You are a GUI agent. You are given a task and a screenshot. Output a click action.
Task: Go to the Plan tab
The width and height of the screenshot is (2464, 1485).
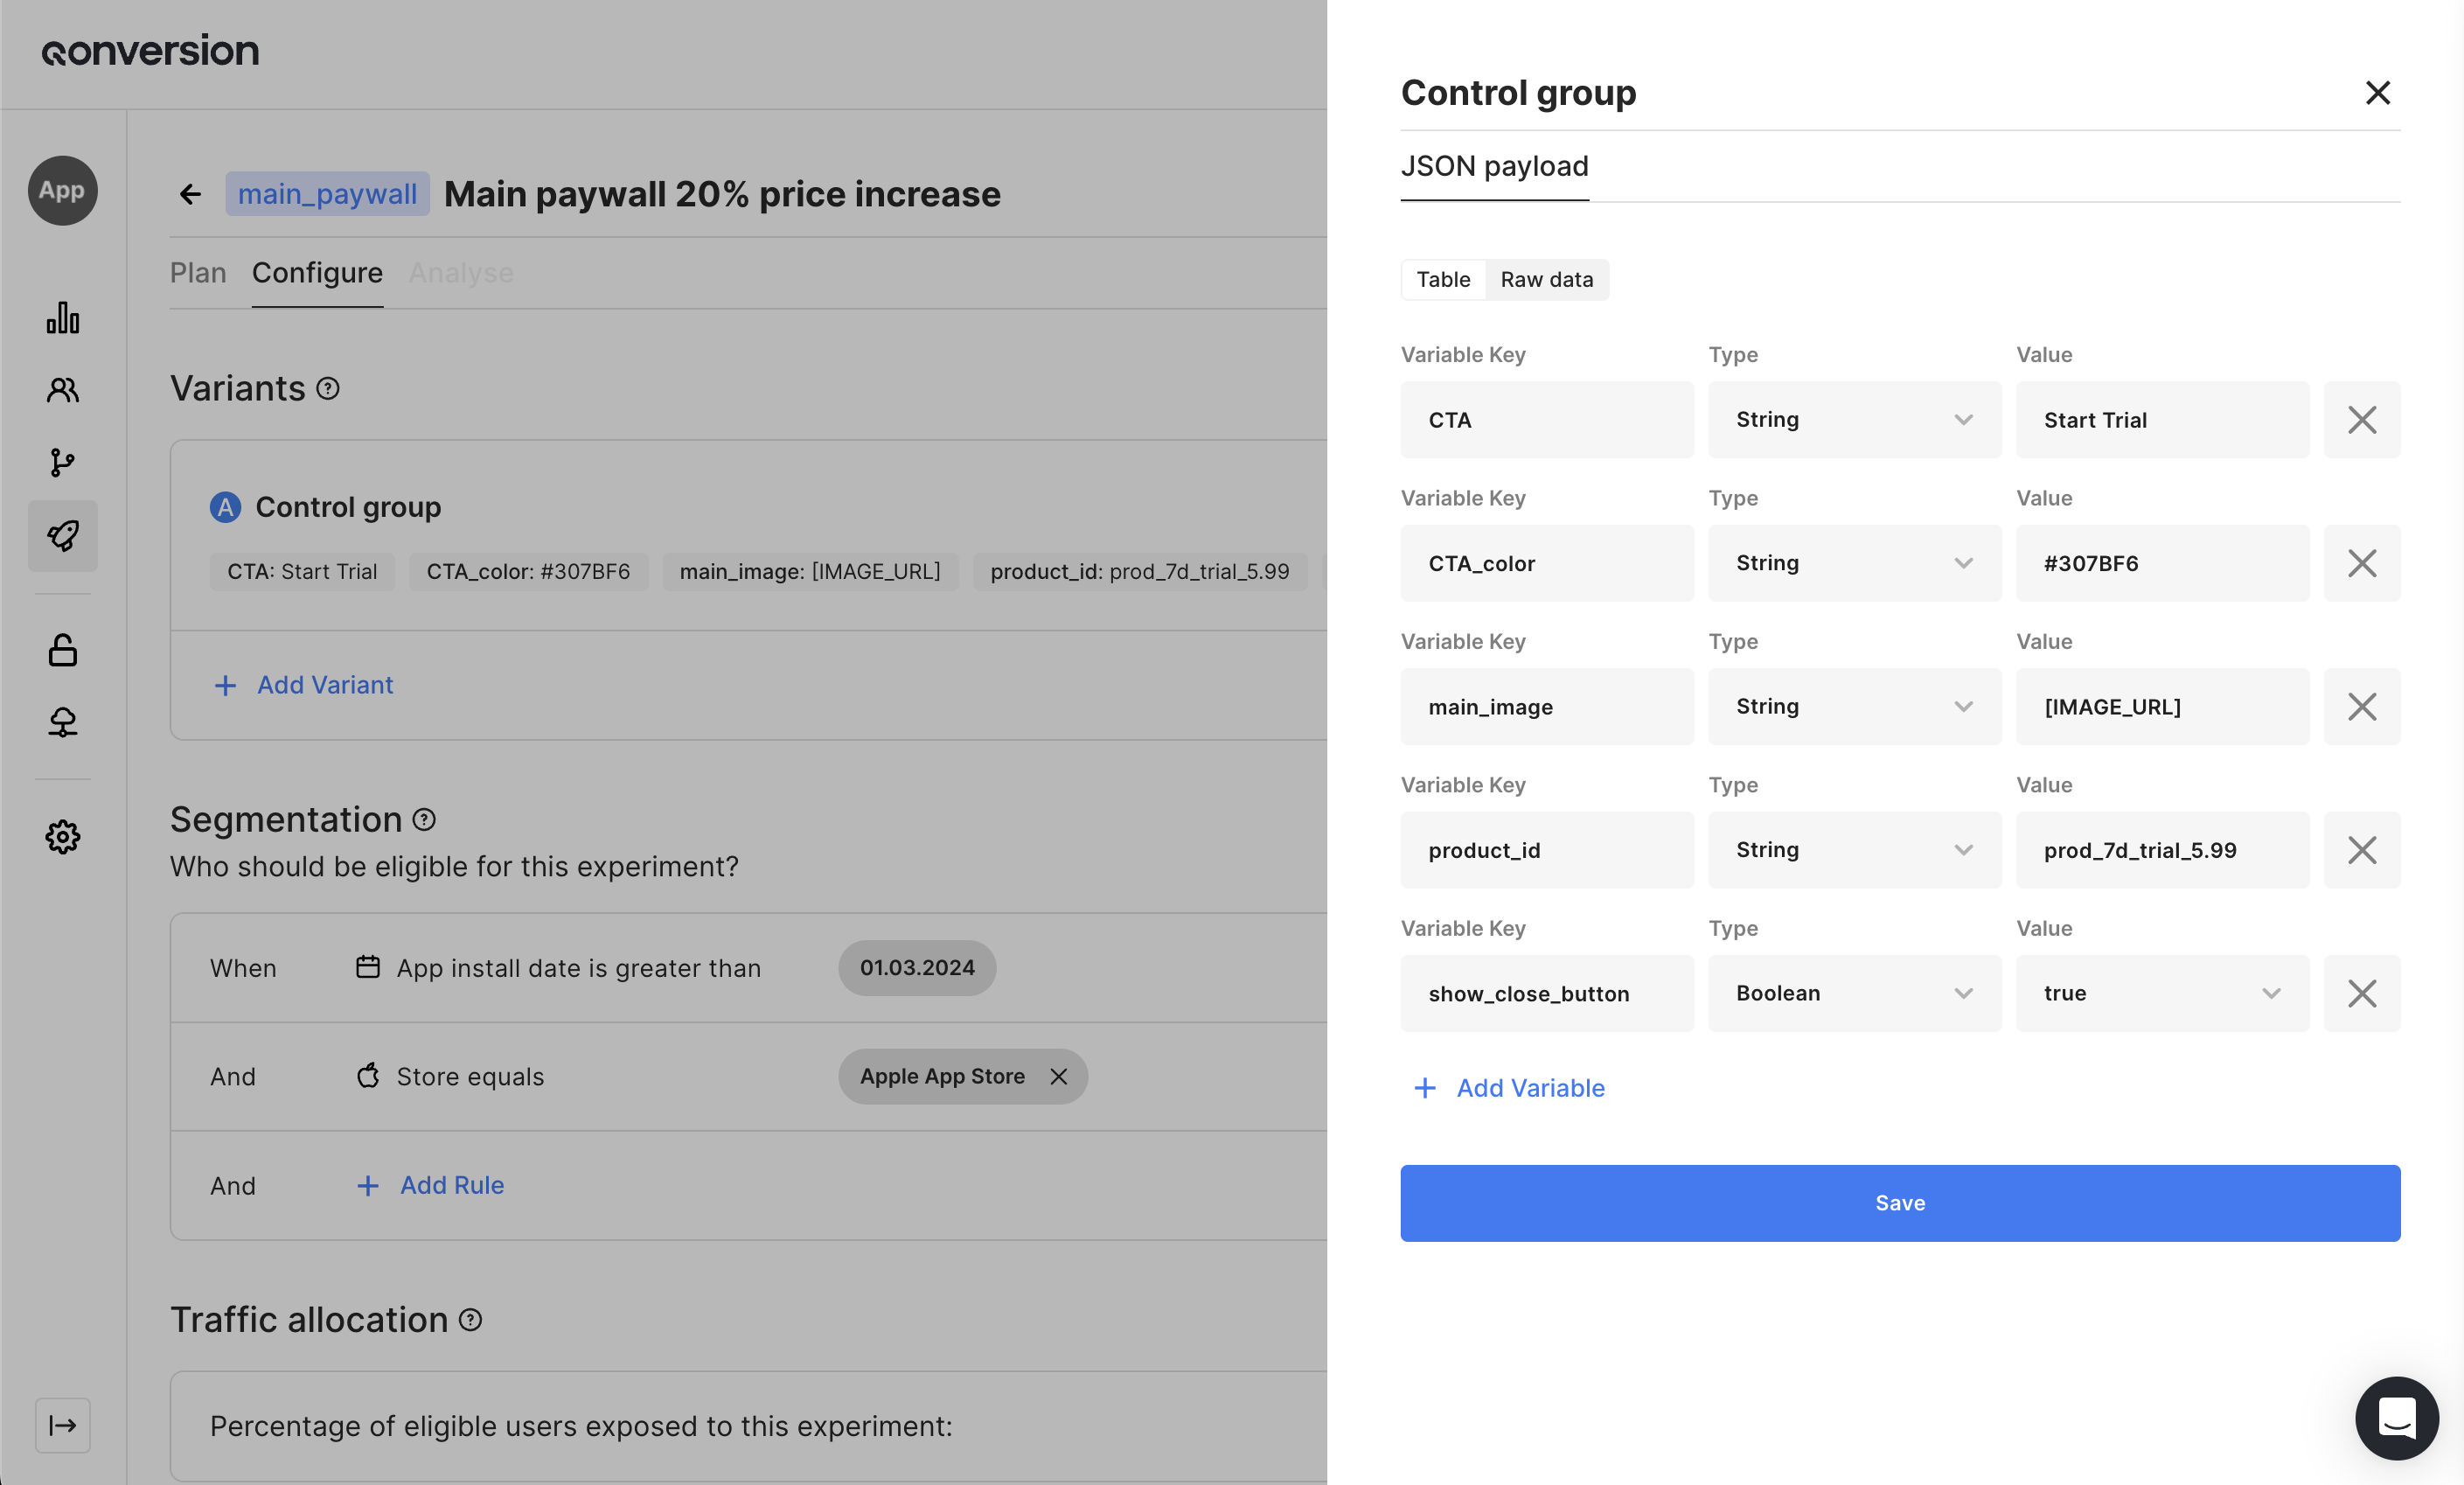pyautogui.click(x=198, y=272)
